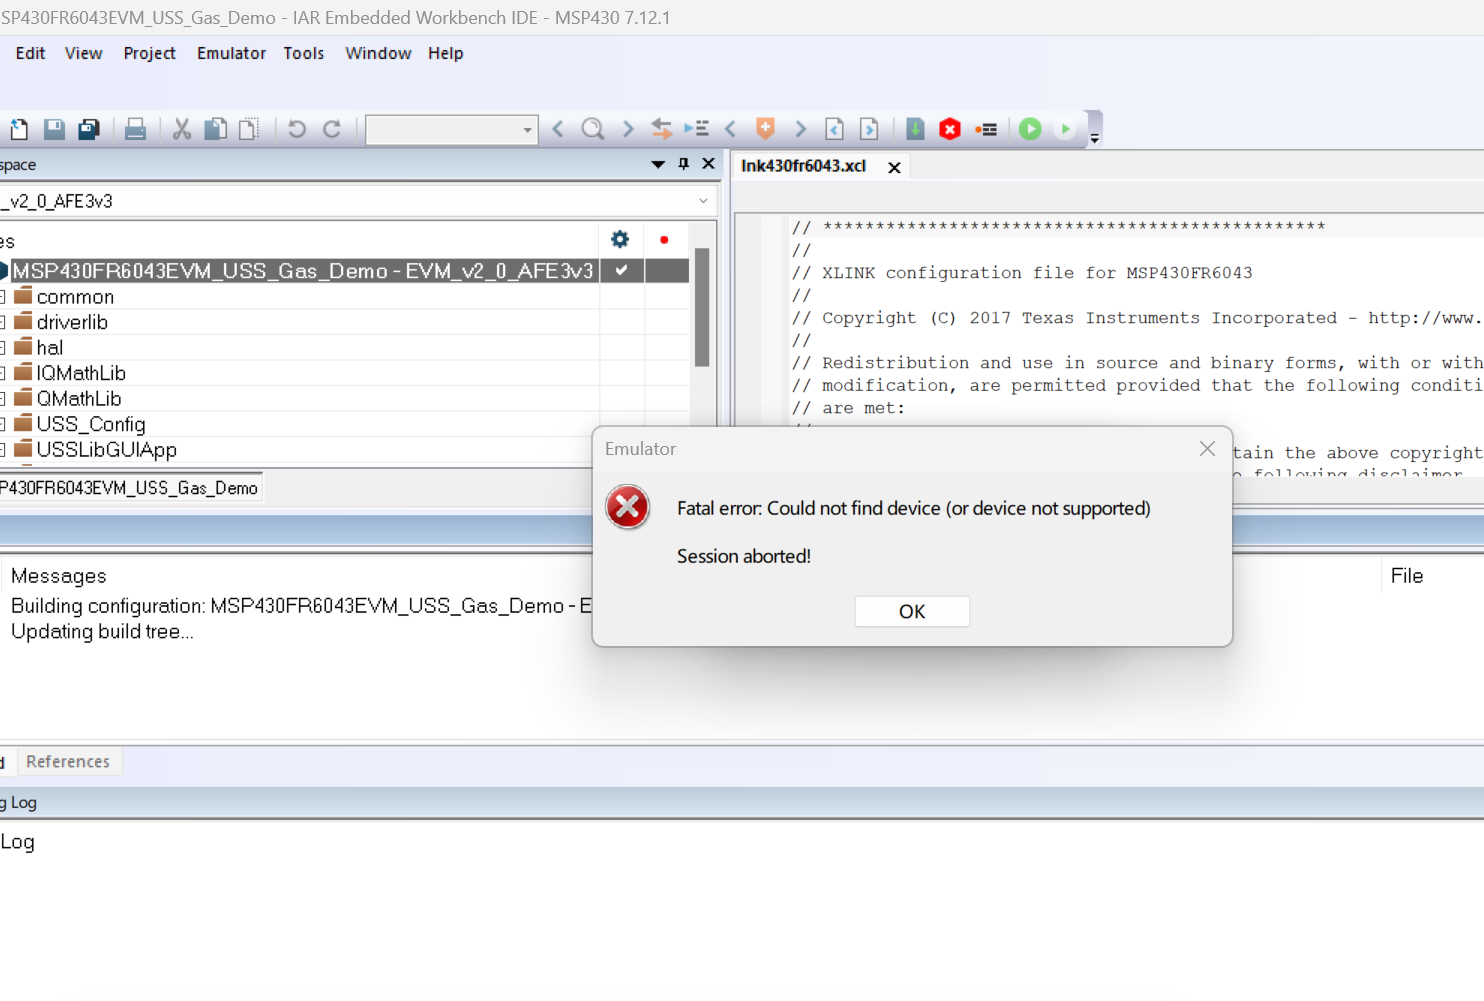Click the Print toolbar icon

click(x=135, y=129)
